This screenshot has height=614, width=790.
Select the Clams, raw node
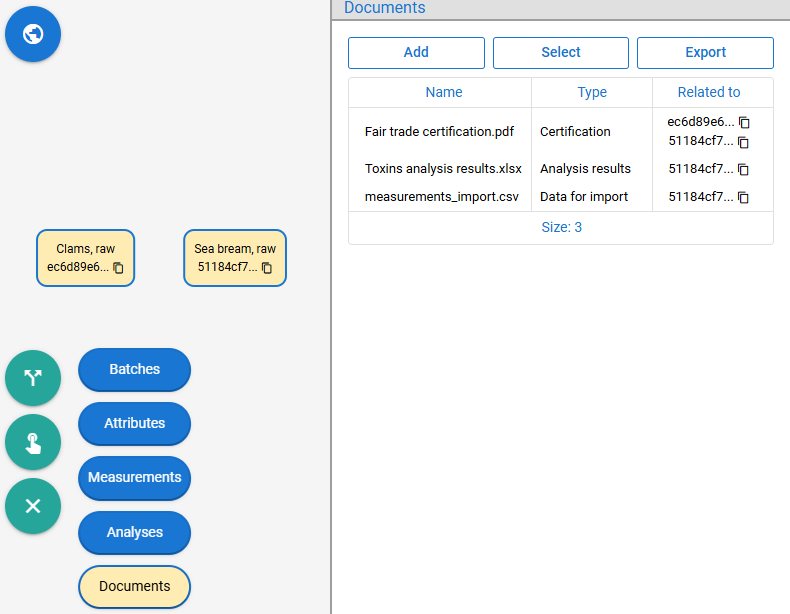pos(85,258)
